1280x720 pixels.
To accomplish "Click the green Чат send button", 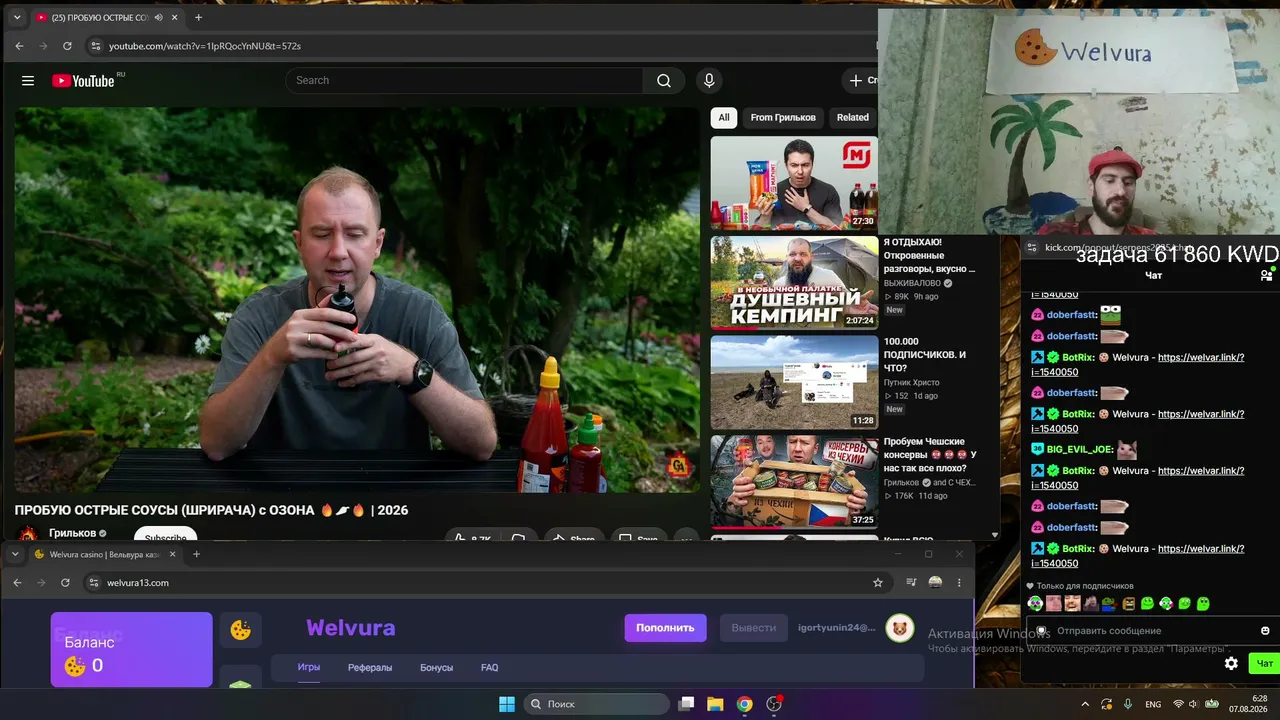I will 1265,664.
